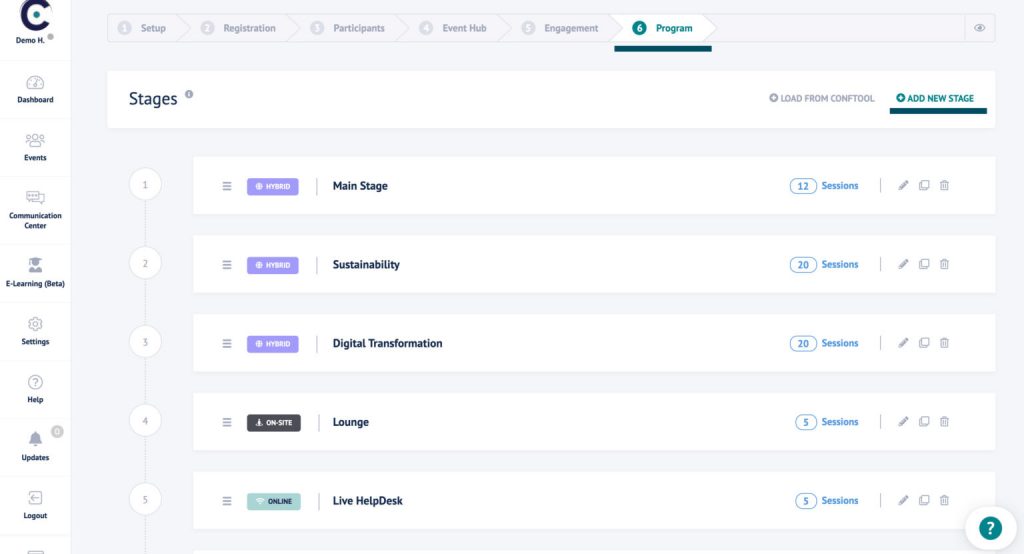
Task: Click Live HelpDesk row drag handle
Action: [227, 501]
